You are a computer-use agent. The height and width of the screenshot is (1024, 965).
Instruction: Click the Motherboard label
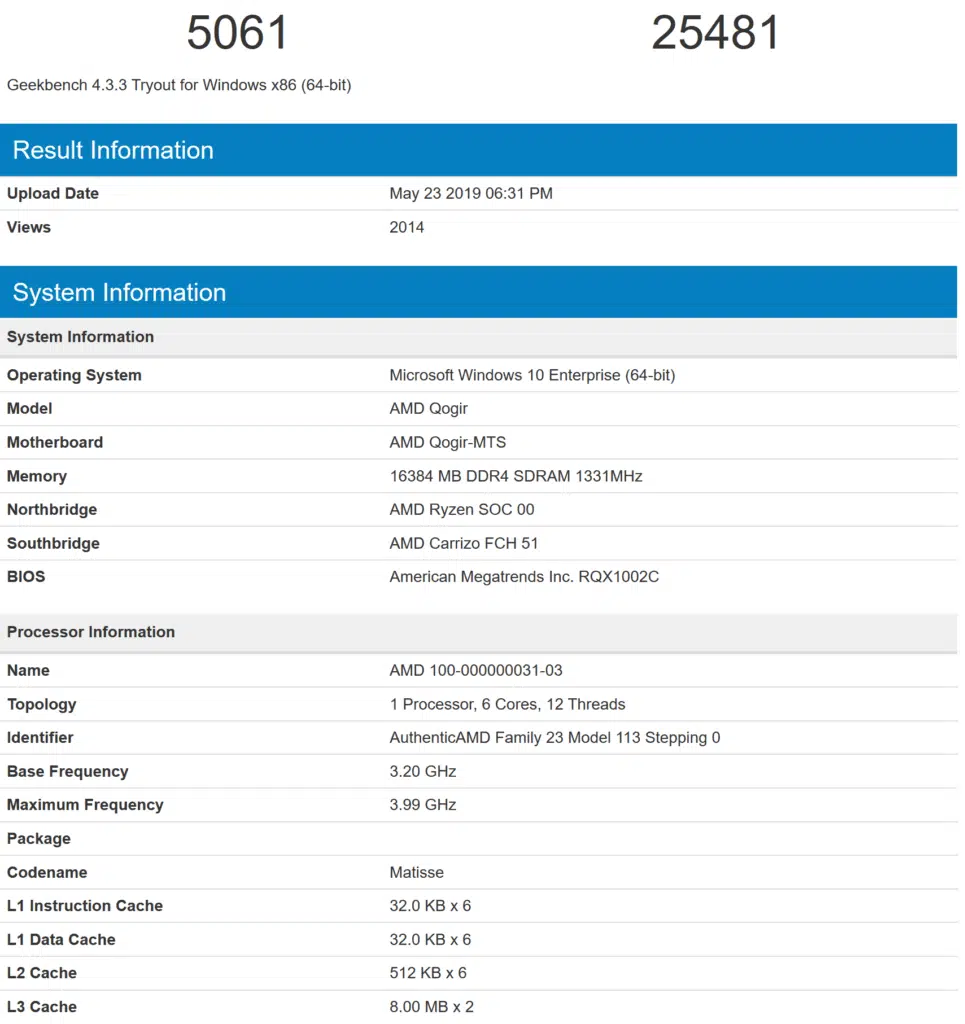pos(55,443)
